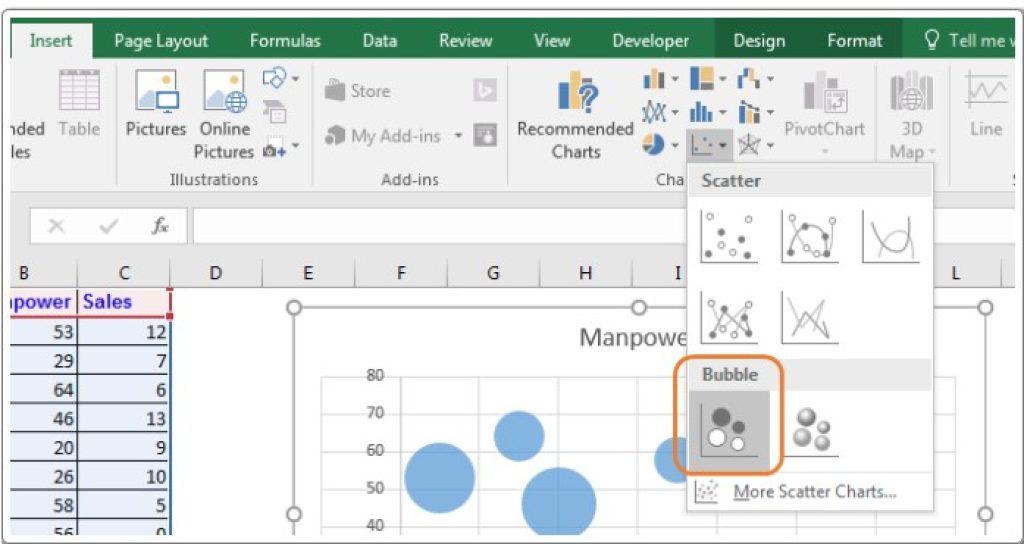Select the bubble near 65 on chart
Image resolution: width=1024 pixels, height=544 pixels.
tap(519, 436)
